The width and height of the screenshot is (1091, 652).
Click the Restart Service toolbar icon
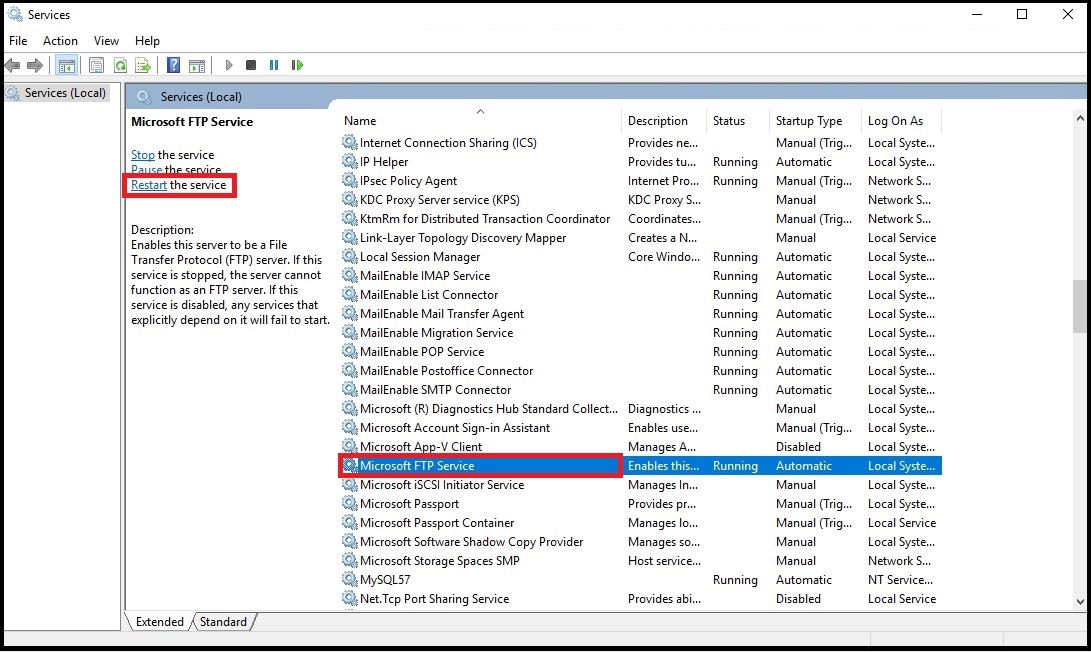[297, 66]
